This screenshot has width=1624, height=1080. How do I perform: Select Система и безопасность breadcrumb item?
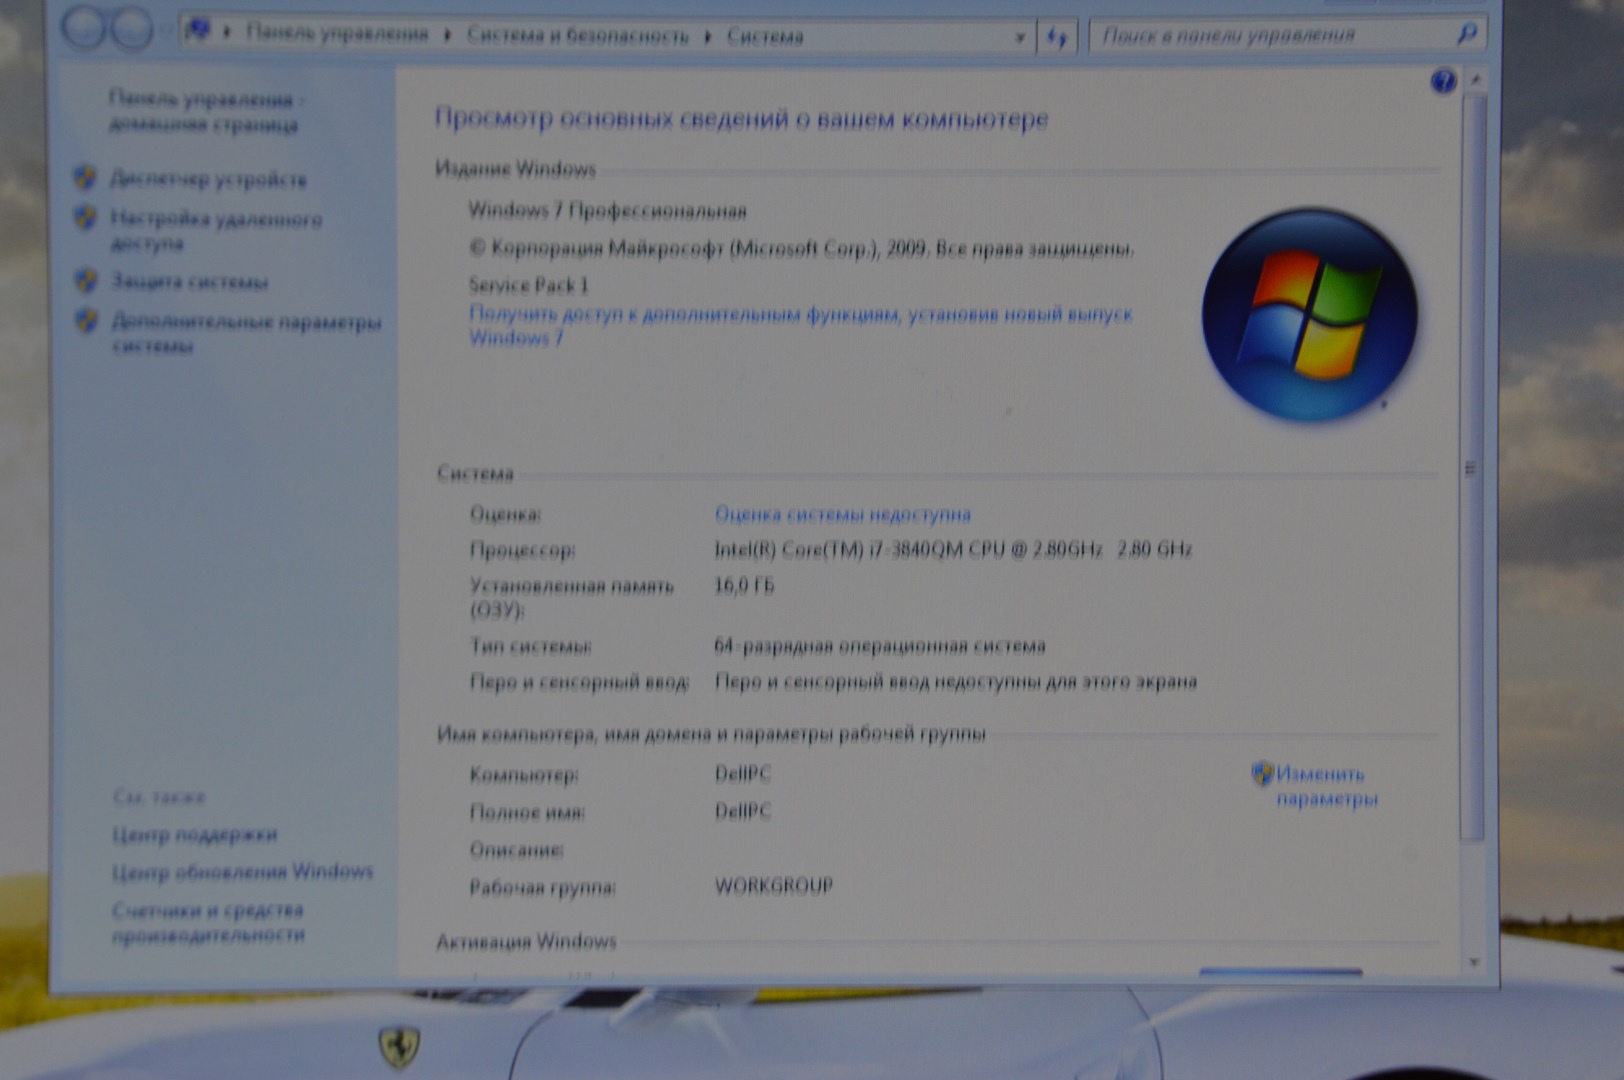click(x=578, y=36)
